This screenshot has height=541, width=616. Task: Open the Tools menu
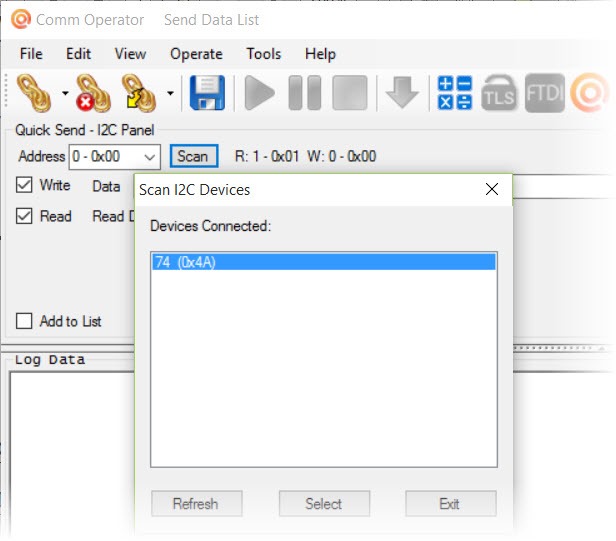point(264,54)
